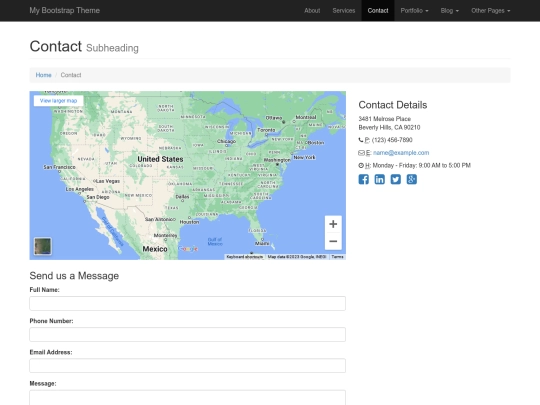Click the My Bootstrap Theme brand link
Viewport: 540px width, 405px height.
pos(64,10)
